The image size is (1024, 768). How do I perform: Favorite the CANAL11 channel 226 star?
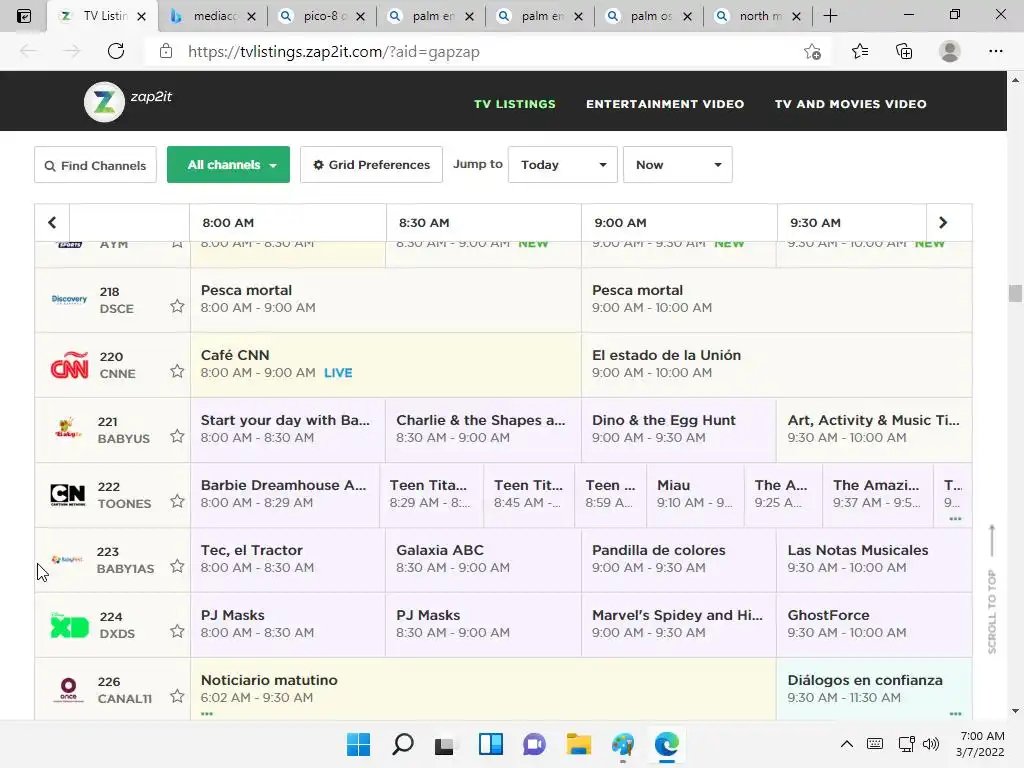(177, 696)
